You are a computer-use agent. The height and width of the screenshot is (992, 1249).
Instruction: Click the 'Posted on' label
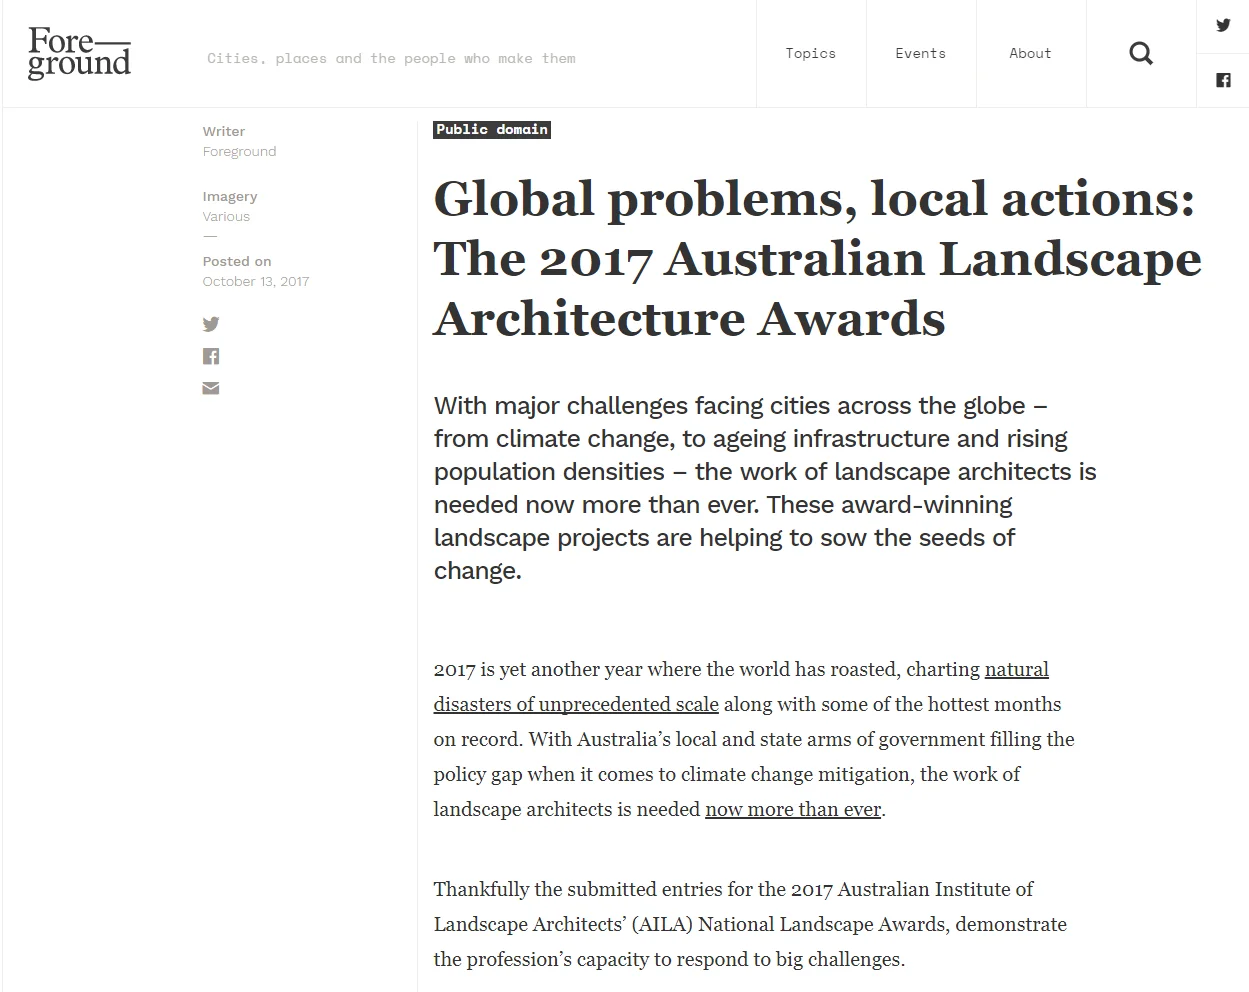pyautogui.click(x=237, y=261)
